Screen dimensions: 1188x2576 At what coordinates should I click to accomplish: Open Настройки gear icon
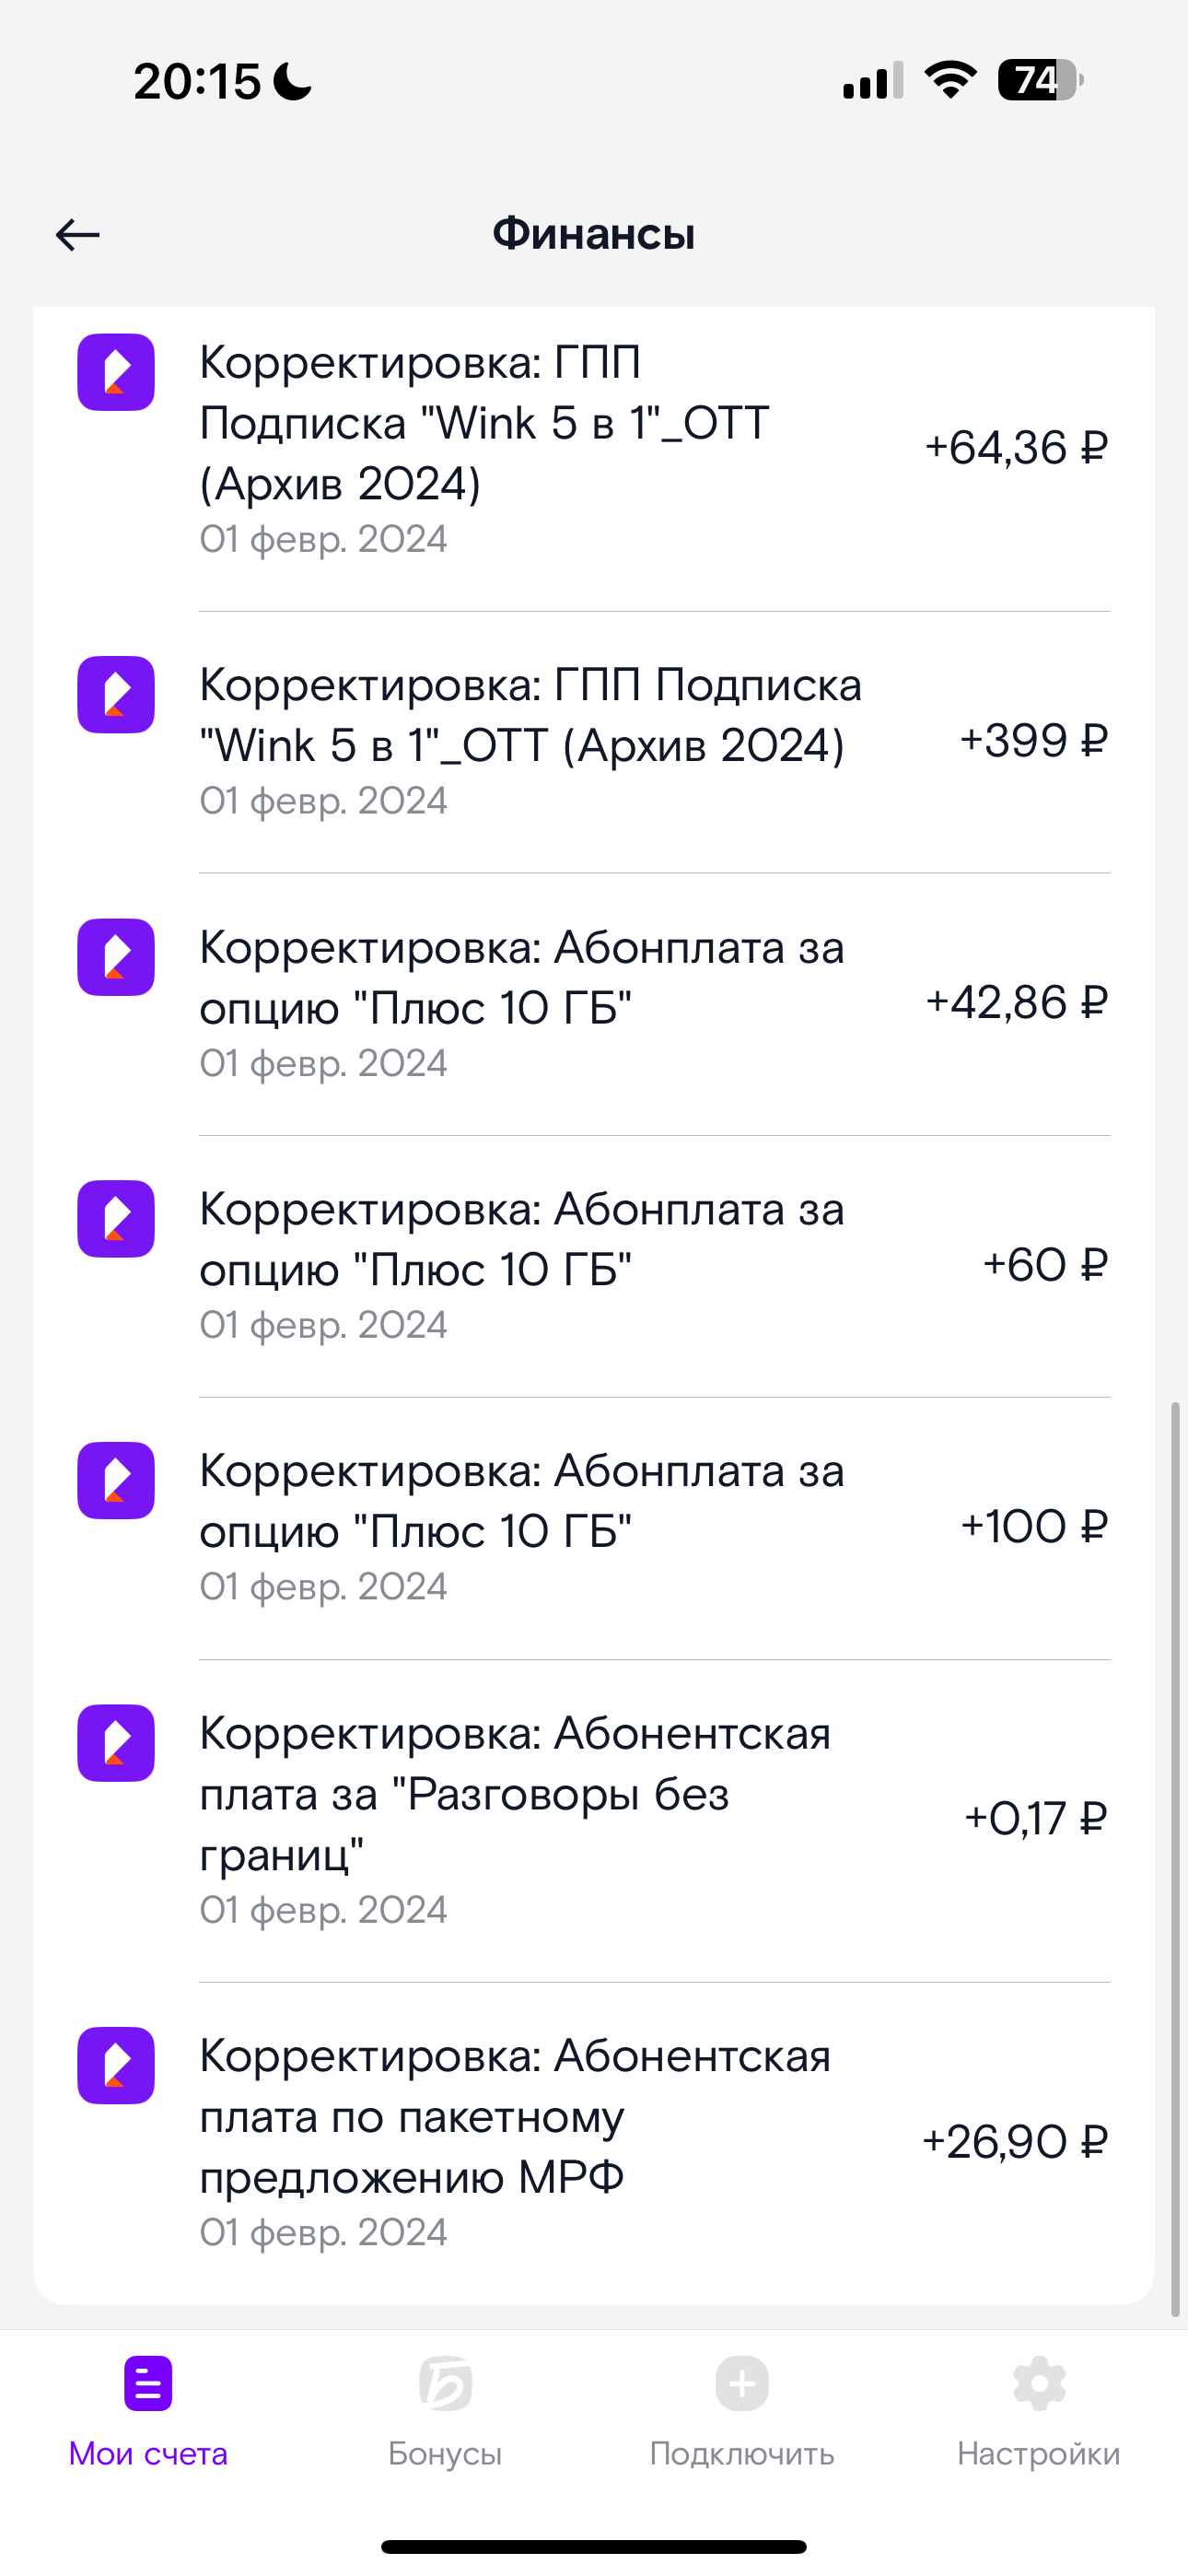(x=1039, y=2384)
